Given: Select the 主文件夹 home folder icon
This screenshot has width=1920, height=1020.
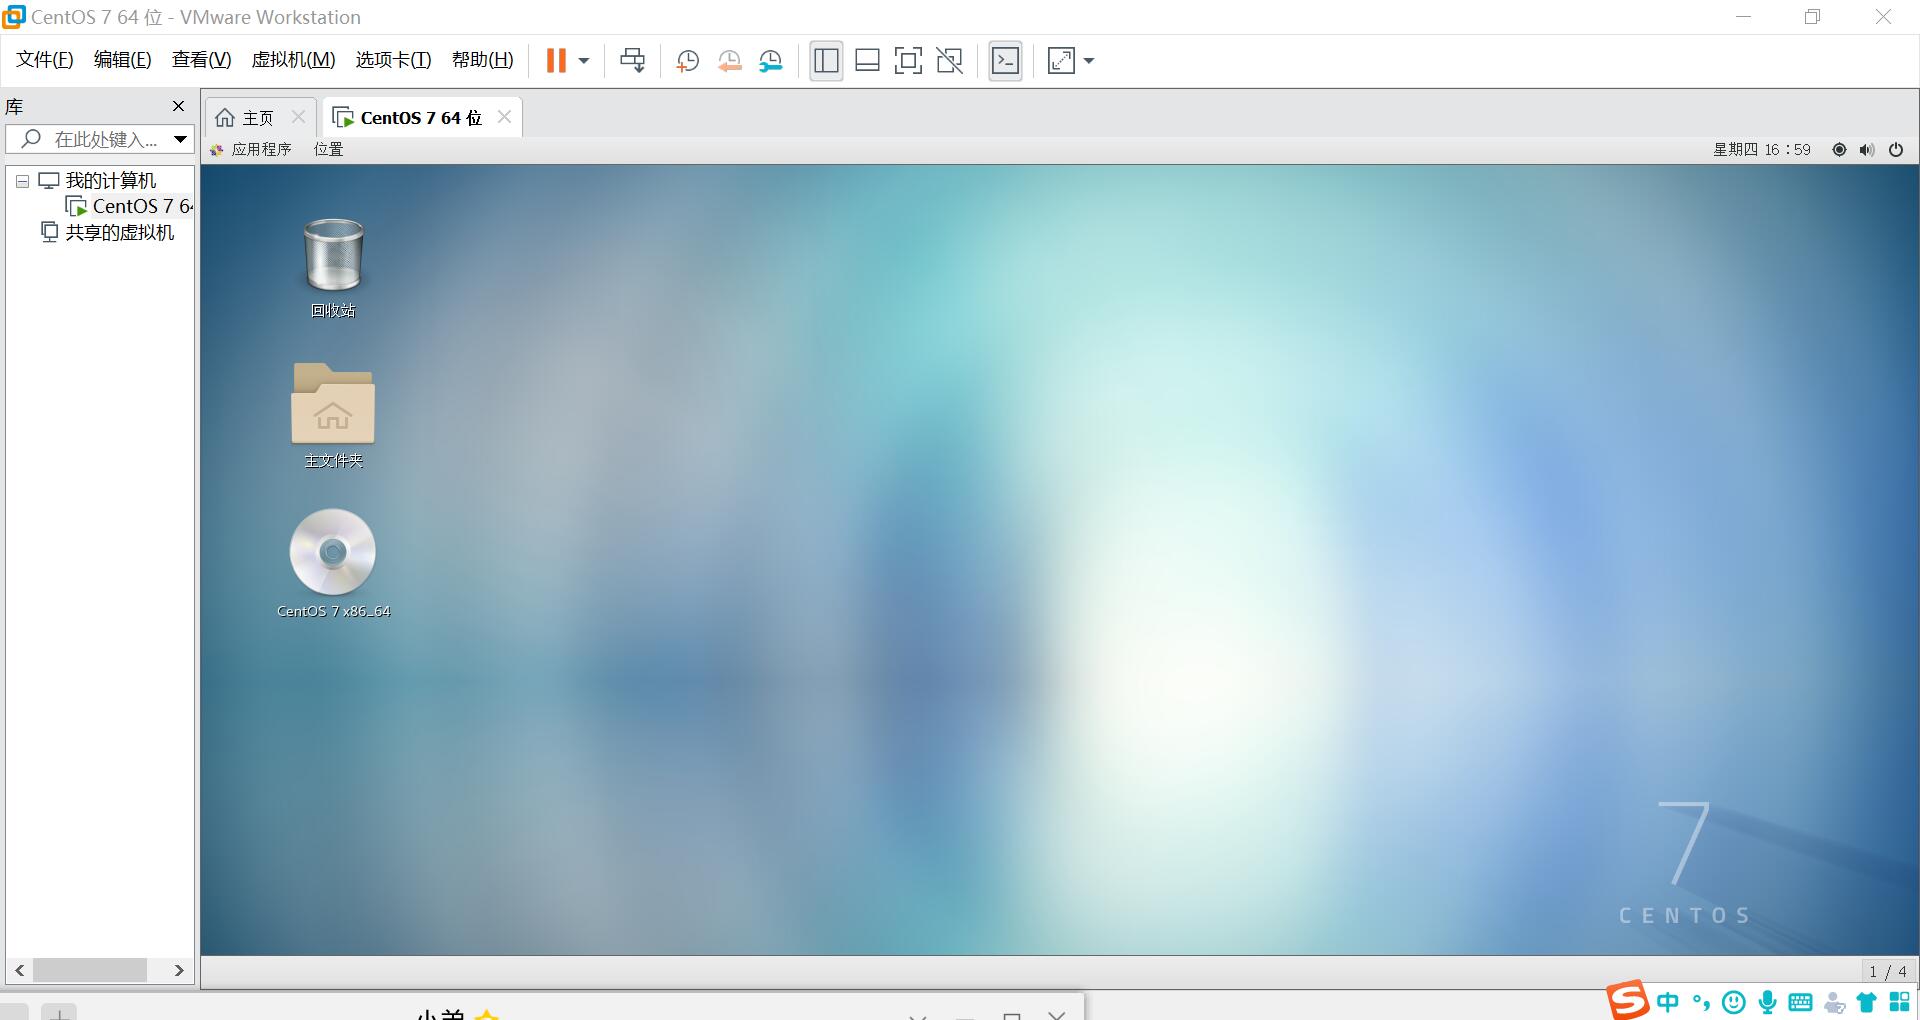Looking at the screenshot, I should coord(333,415).
